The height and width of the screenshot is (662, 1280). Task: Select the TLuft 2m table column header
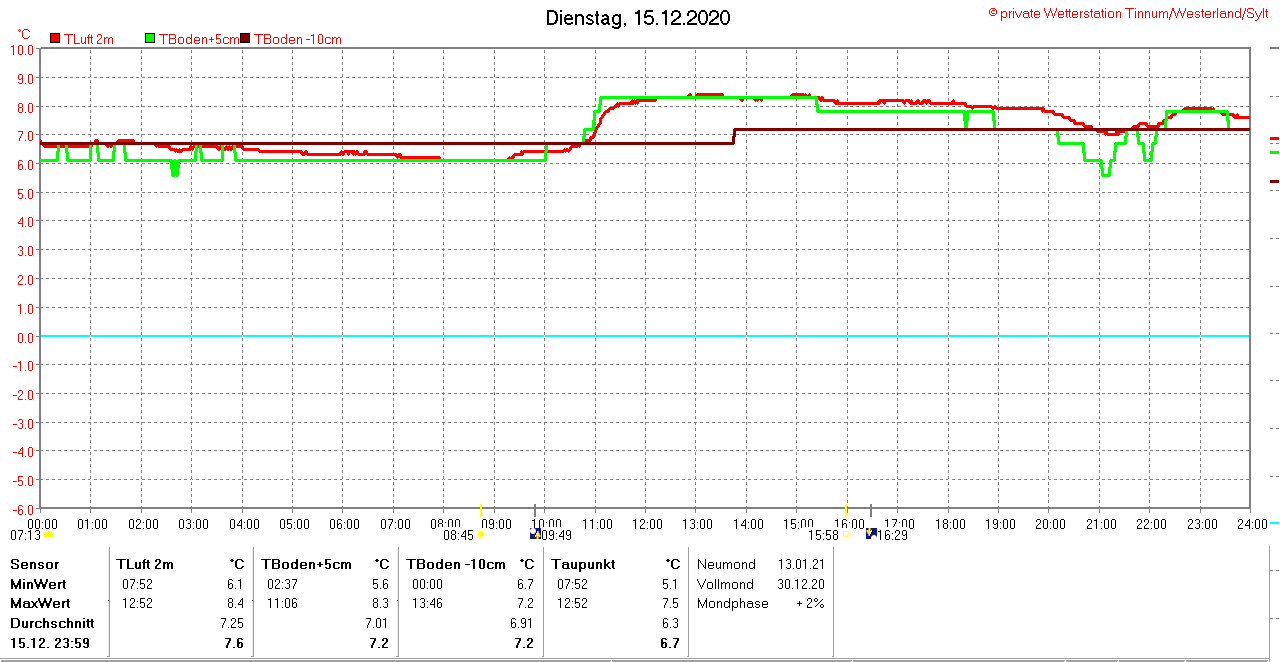pyautogui.click(x=145, y=564)
